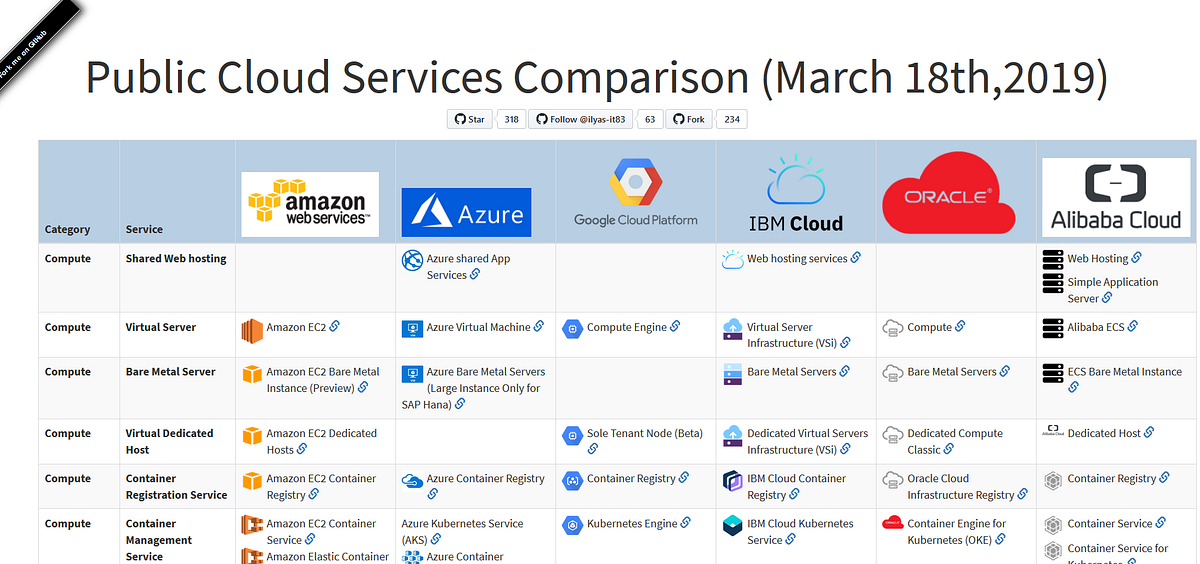Select Virtual Dedicated Host row label
Screen dimensions: 1200x564
pos(170,441)
